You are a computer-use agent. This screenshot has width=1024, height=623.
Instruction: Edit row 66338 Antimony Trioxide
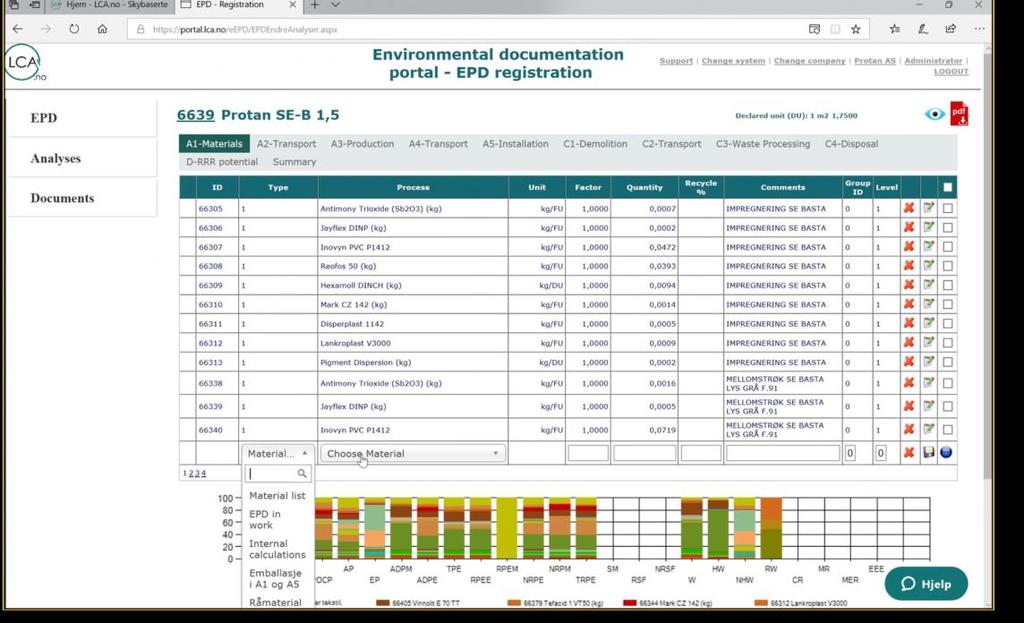pyautogui.click(x=929, y=383)
